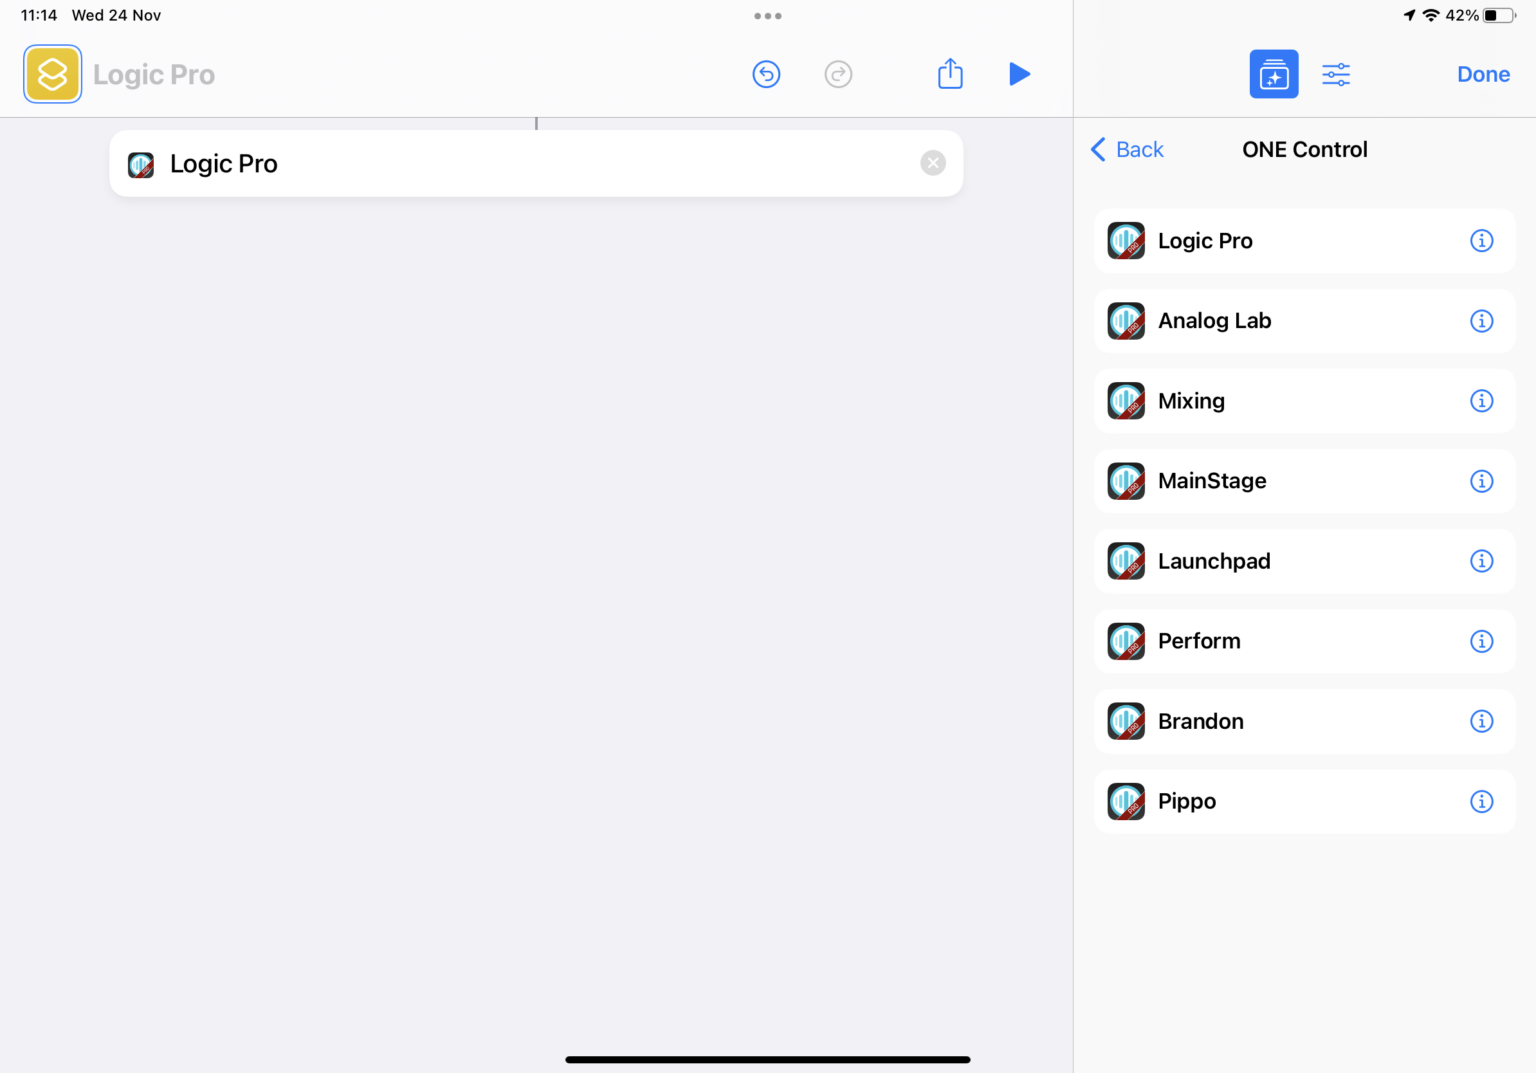Show info for Launchpad action
The height and width of the screenshot is (1073, 1536).
[x=1481, y=561]
